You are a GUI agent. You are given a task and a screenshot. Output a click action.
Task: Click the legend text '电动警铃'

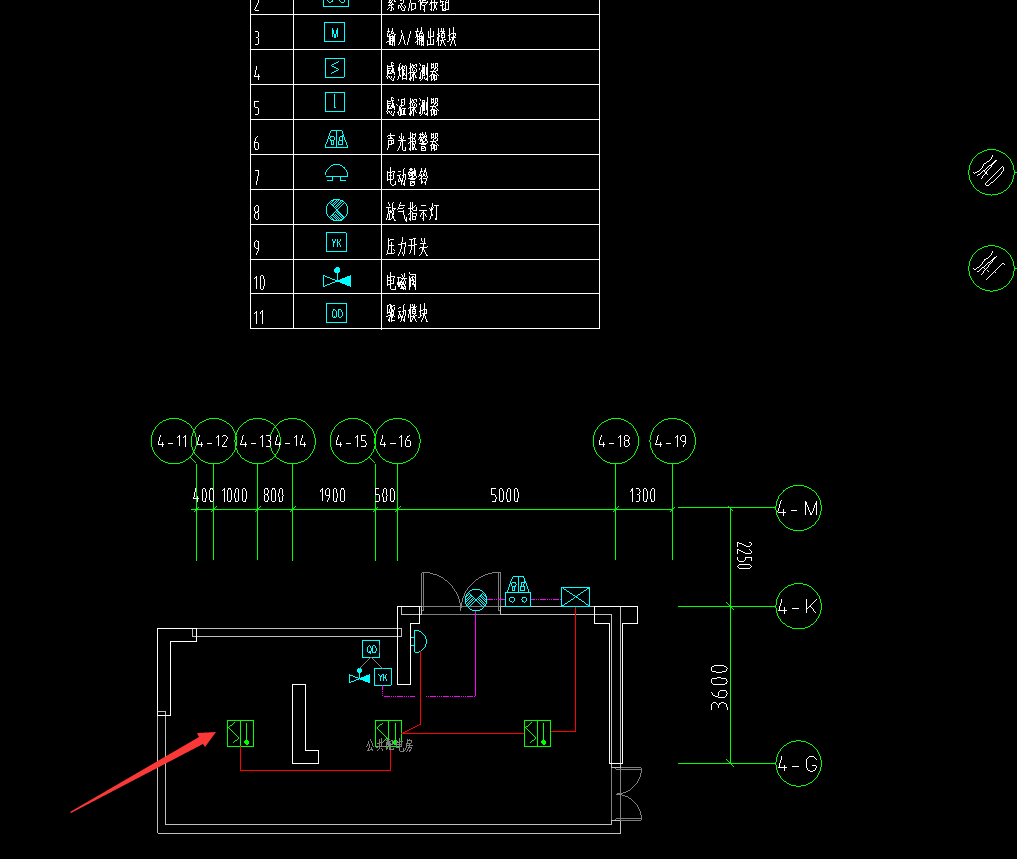click(x=407, y=176)
